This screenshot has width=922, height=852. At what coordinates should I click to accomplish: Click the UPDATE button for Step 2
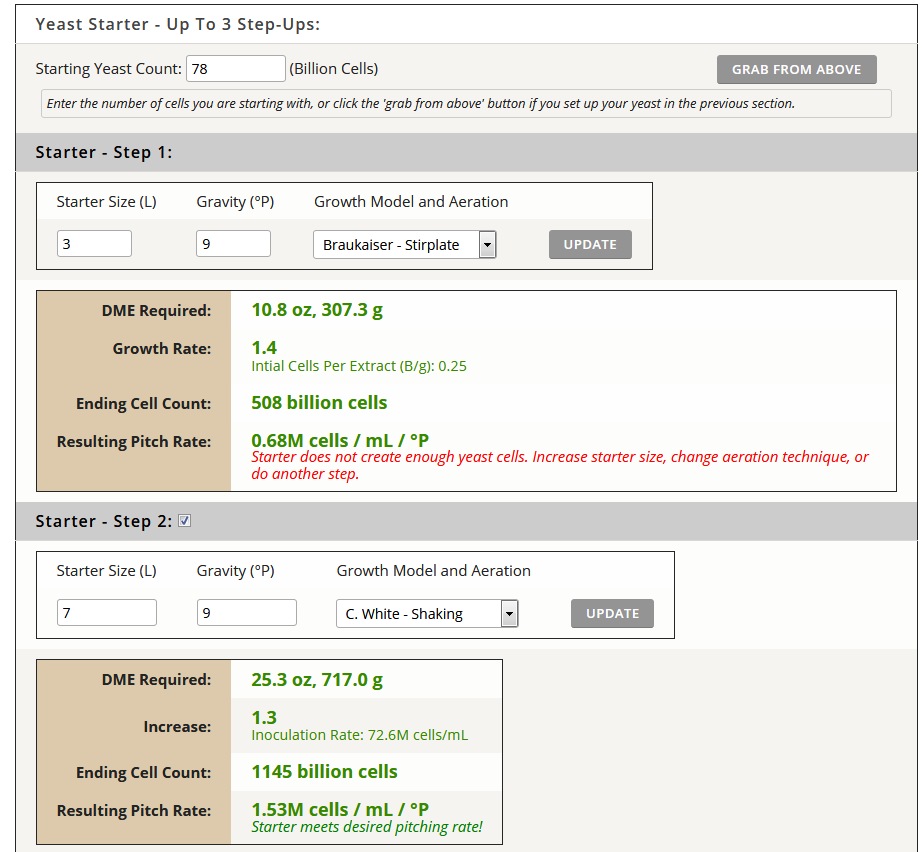612,614
